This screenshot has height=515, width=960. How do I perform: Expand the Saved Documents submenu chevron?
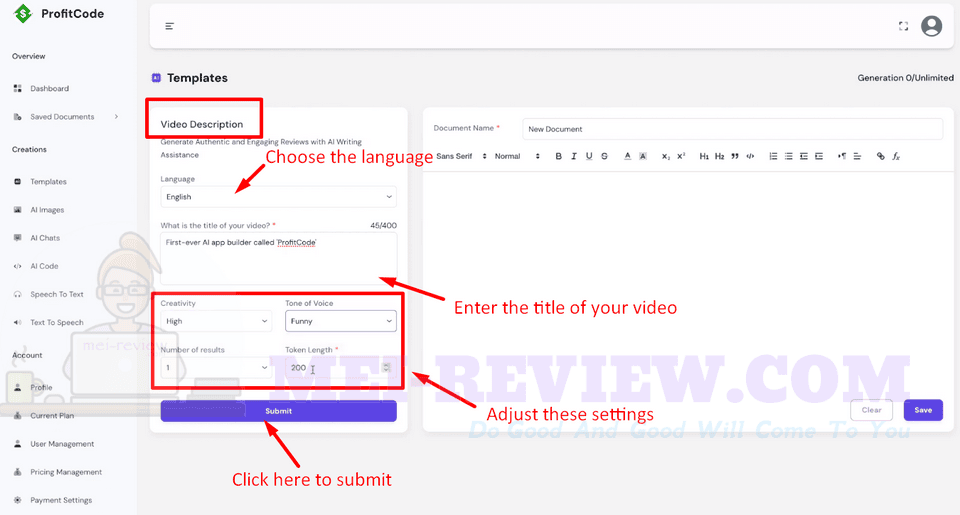[116, 116]
